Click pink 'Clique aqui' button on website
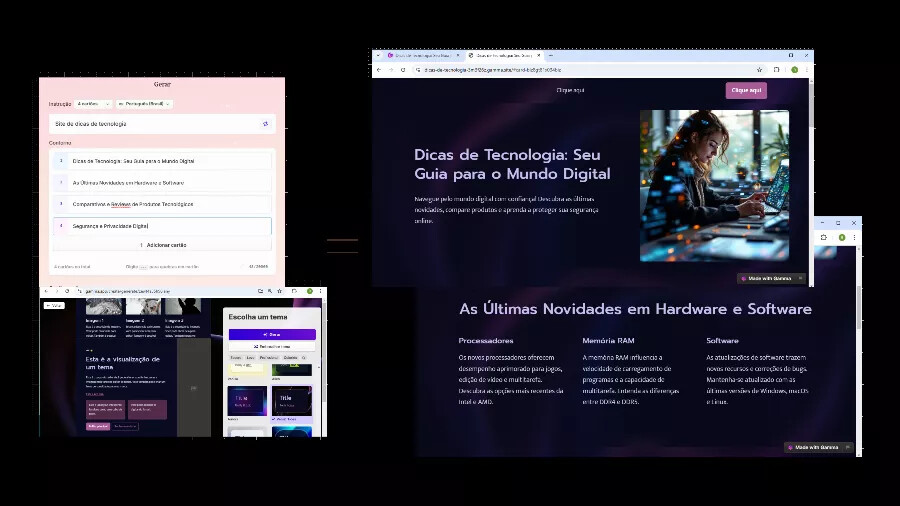This screenshot has width=900, height=506. click(746, 91)
